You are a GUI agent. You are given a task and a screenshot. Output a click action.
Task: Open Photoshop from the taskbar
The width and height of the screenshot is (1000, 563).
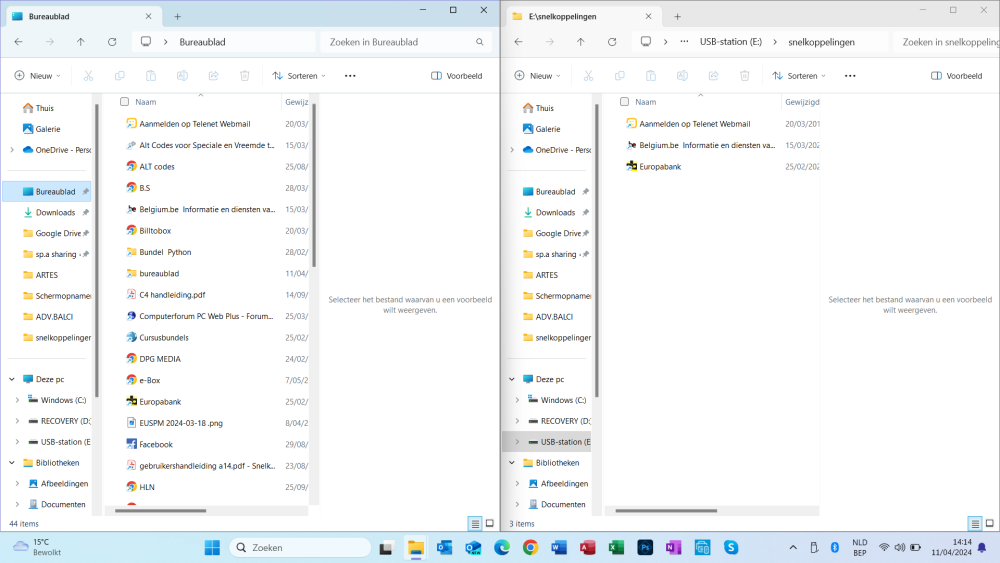tap(646, 547)
